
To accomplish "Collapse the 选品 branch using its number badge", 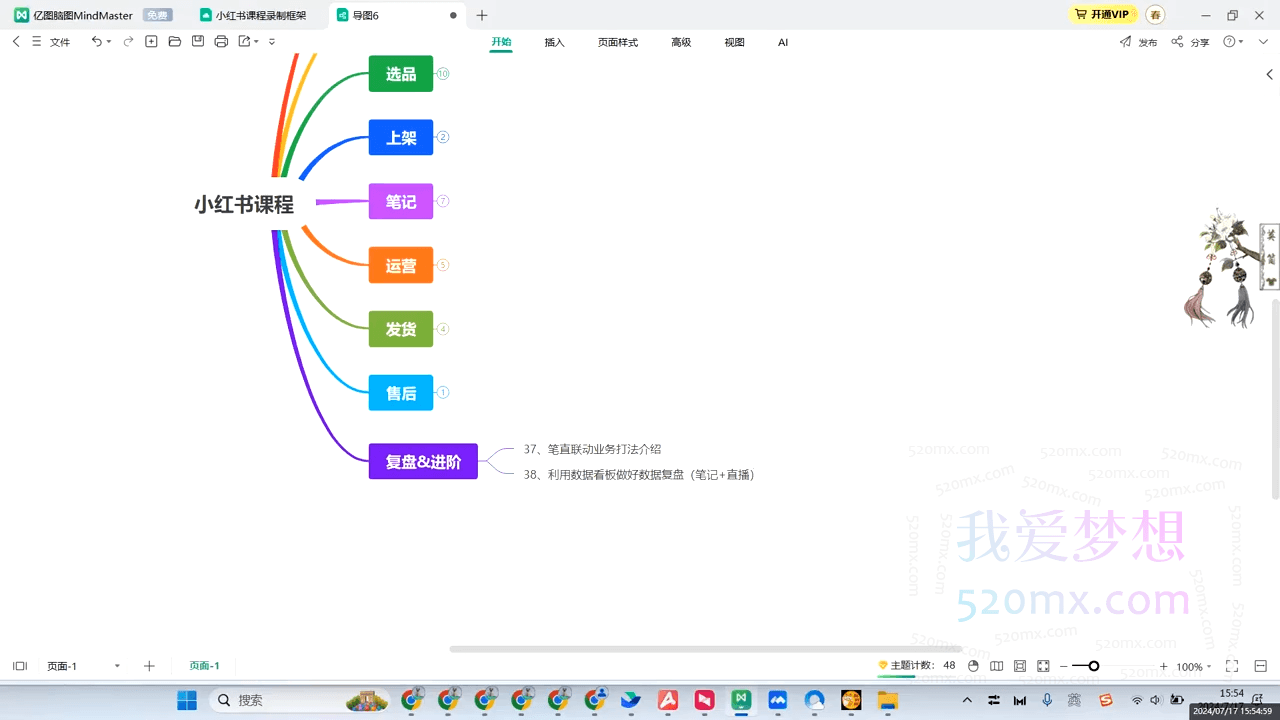I will 443,73.
